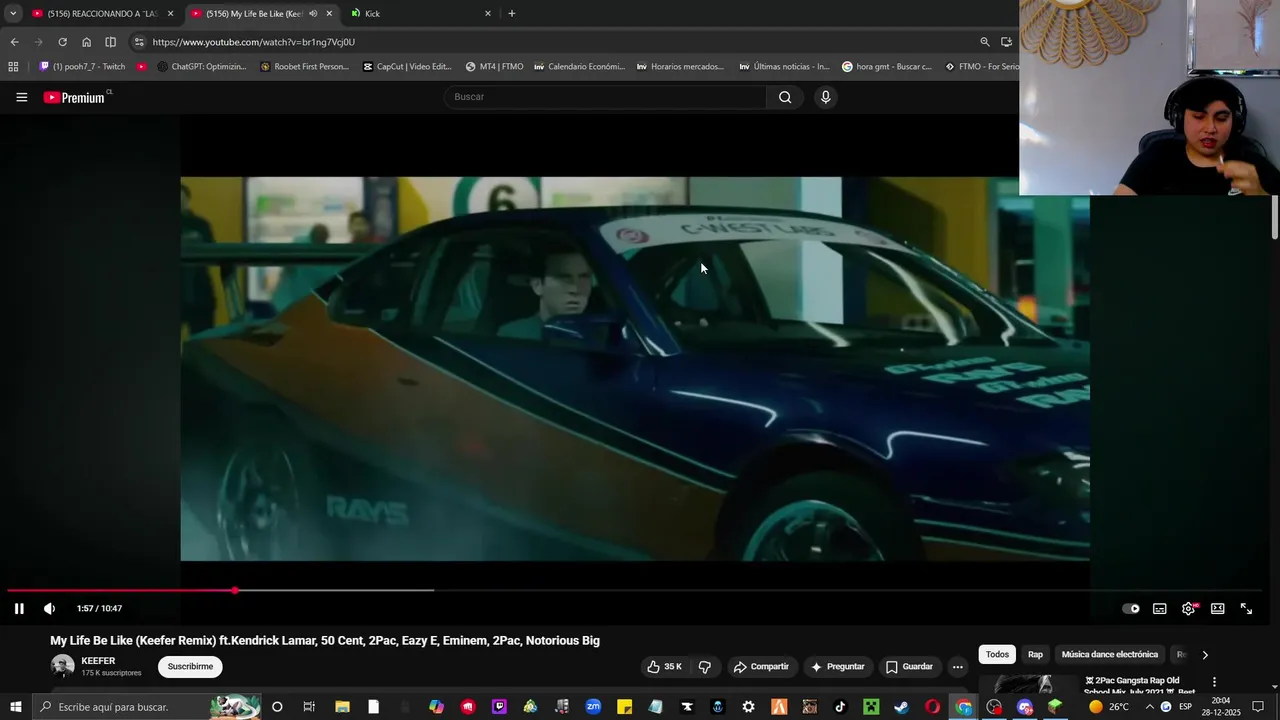Open Calendario Económico bookmark
Screen dimensions: 1280x720
coord(579,67)
